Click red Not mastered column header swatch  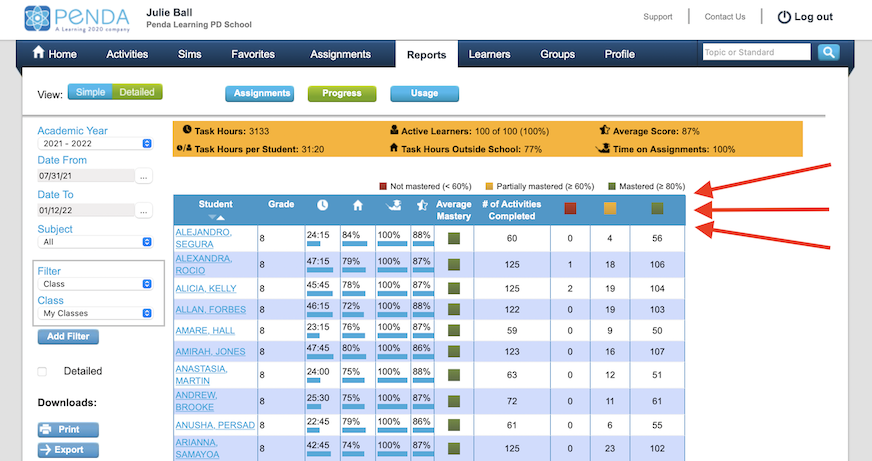click(570, 209)
